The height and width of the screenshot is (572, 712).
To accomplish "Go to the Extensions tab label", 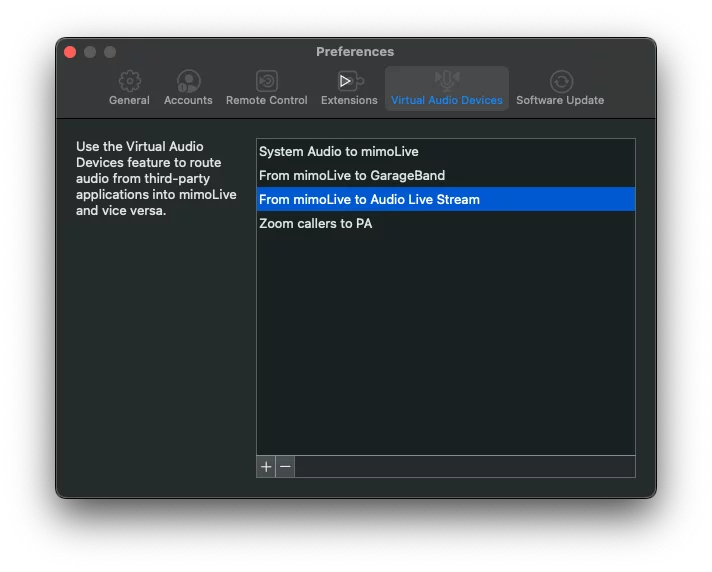I will [x=349, y=100].
